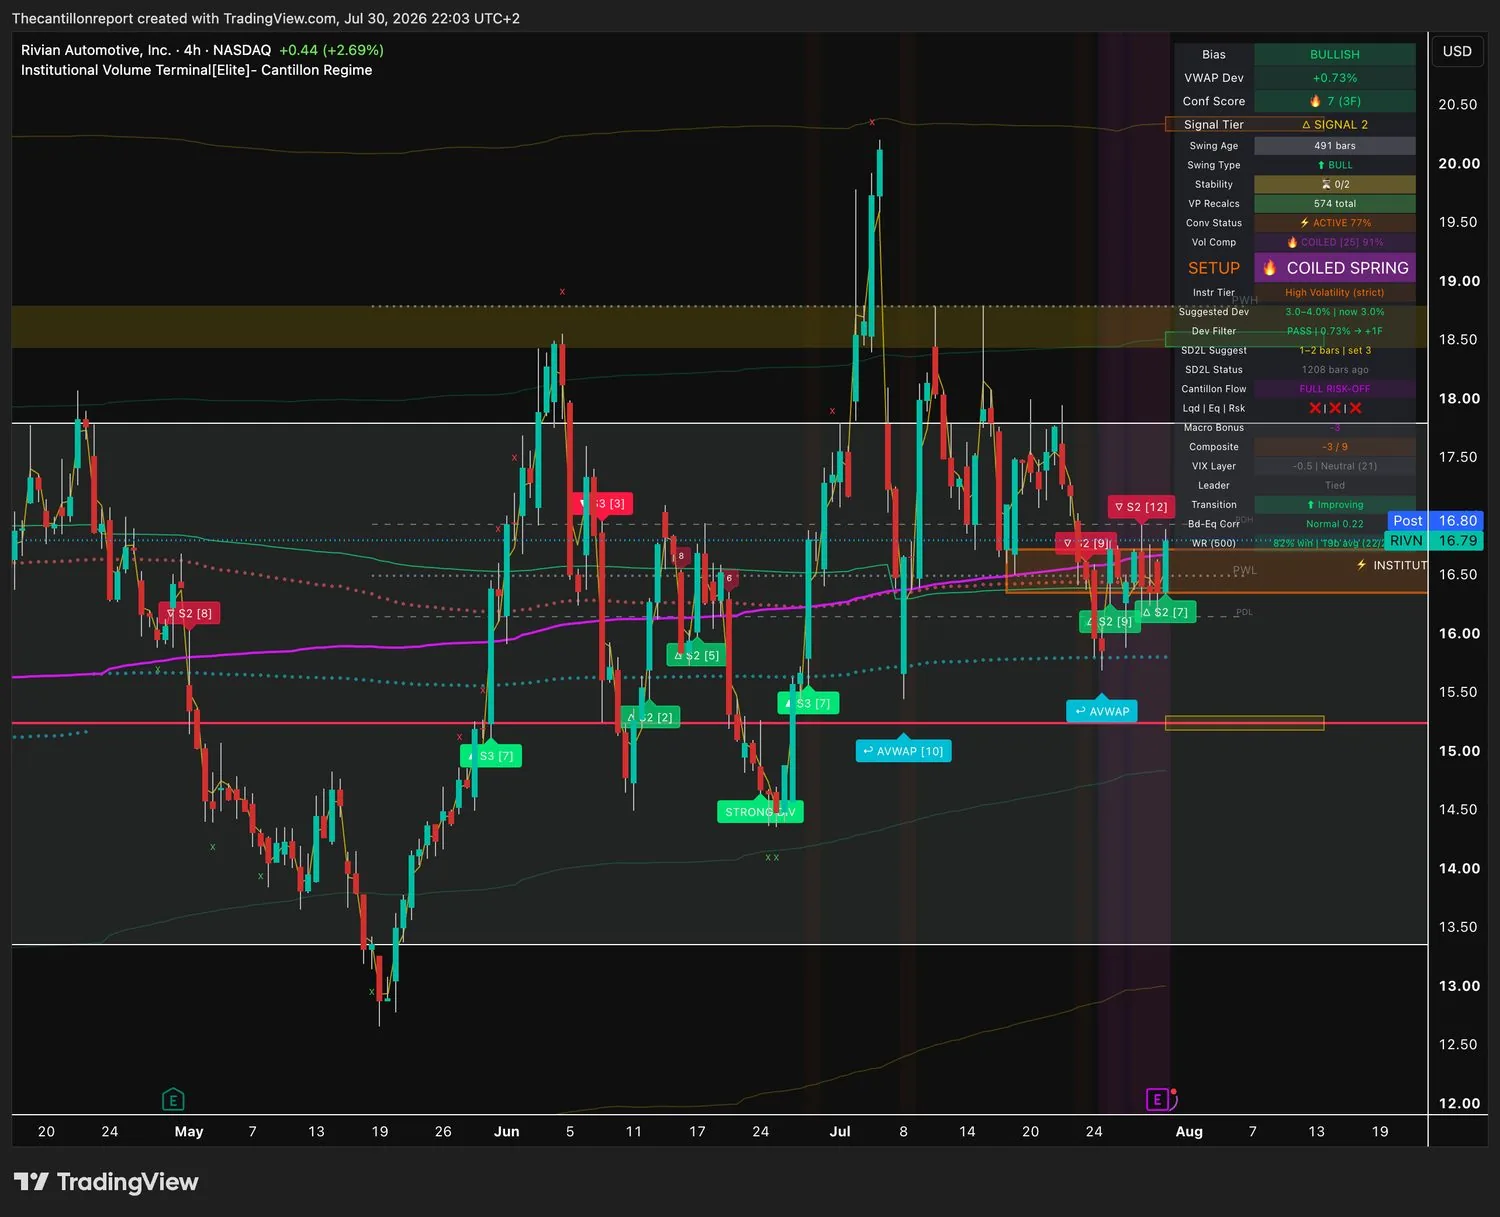The image size is (1500, 1217).
Task: Click the green STRONG DIV label
Action: pos(760,812)
